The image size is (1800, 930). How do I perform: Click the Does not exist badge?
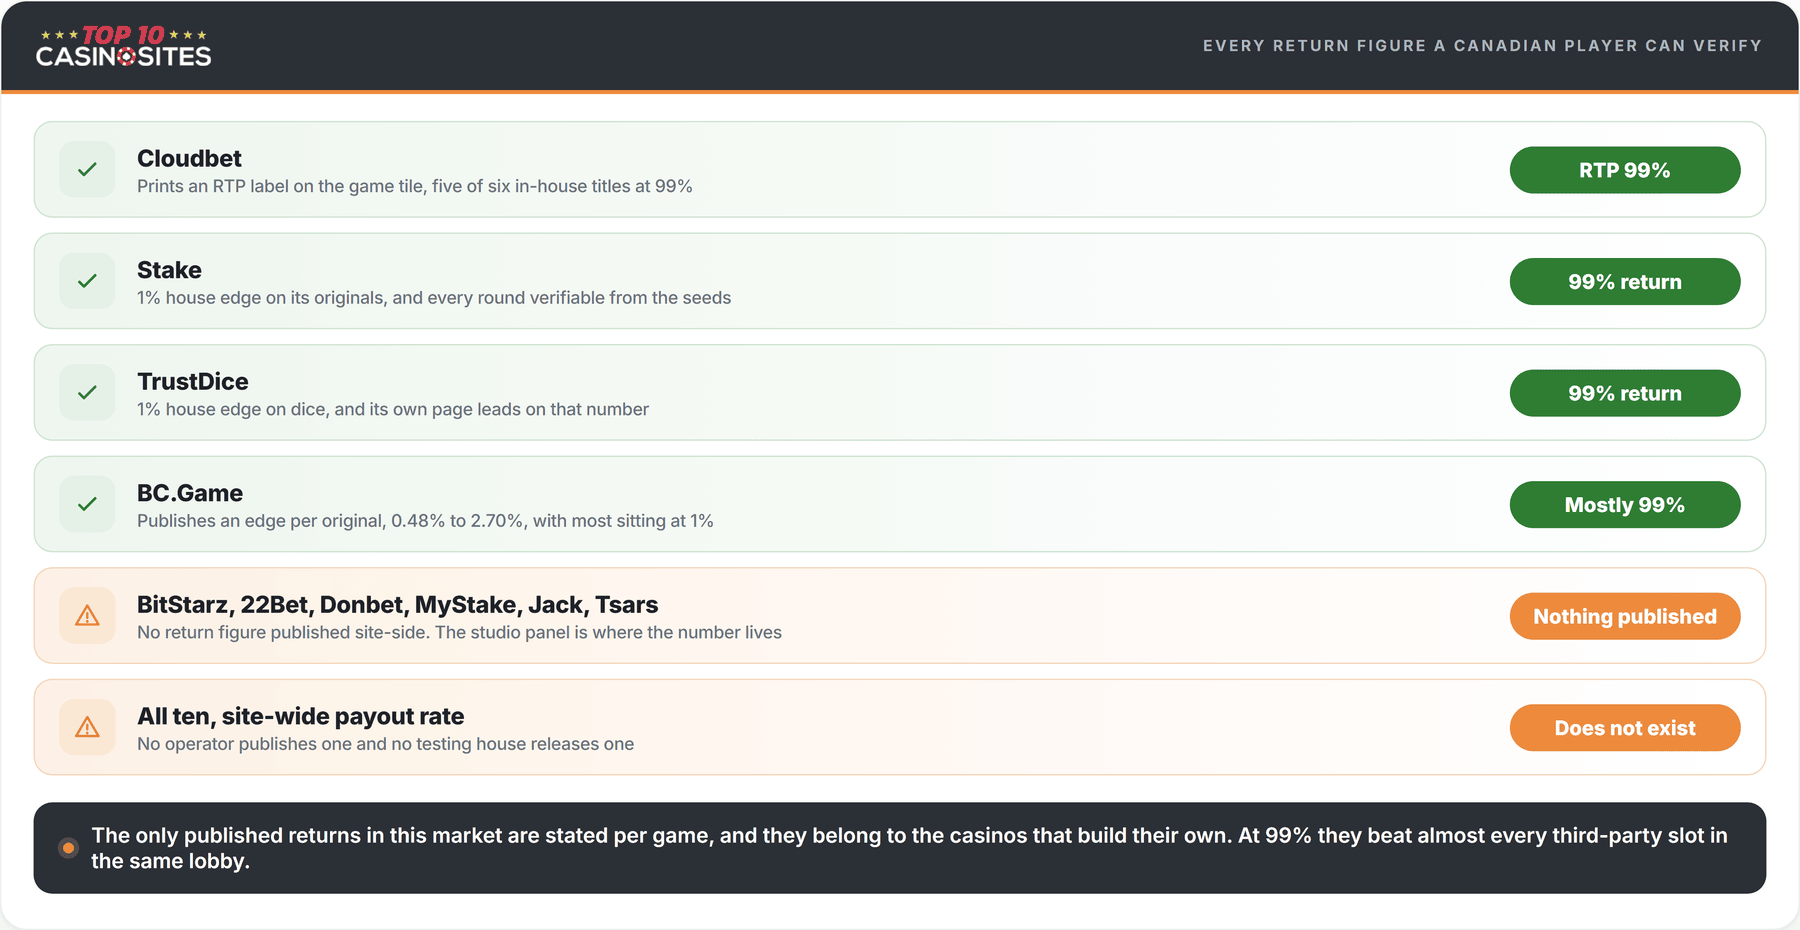coord(1625,727)
